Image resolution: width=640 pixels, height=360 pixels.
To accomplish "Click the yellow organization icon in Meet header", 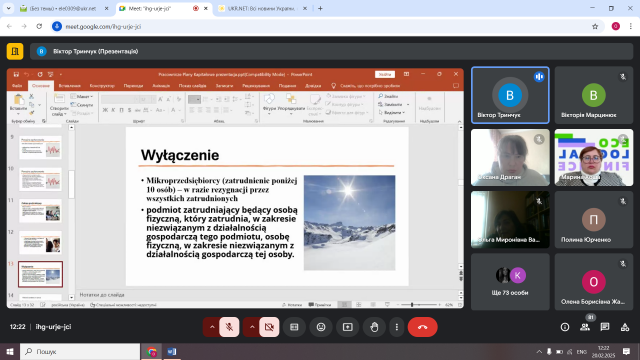I will tap(15, 51).
